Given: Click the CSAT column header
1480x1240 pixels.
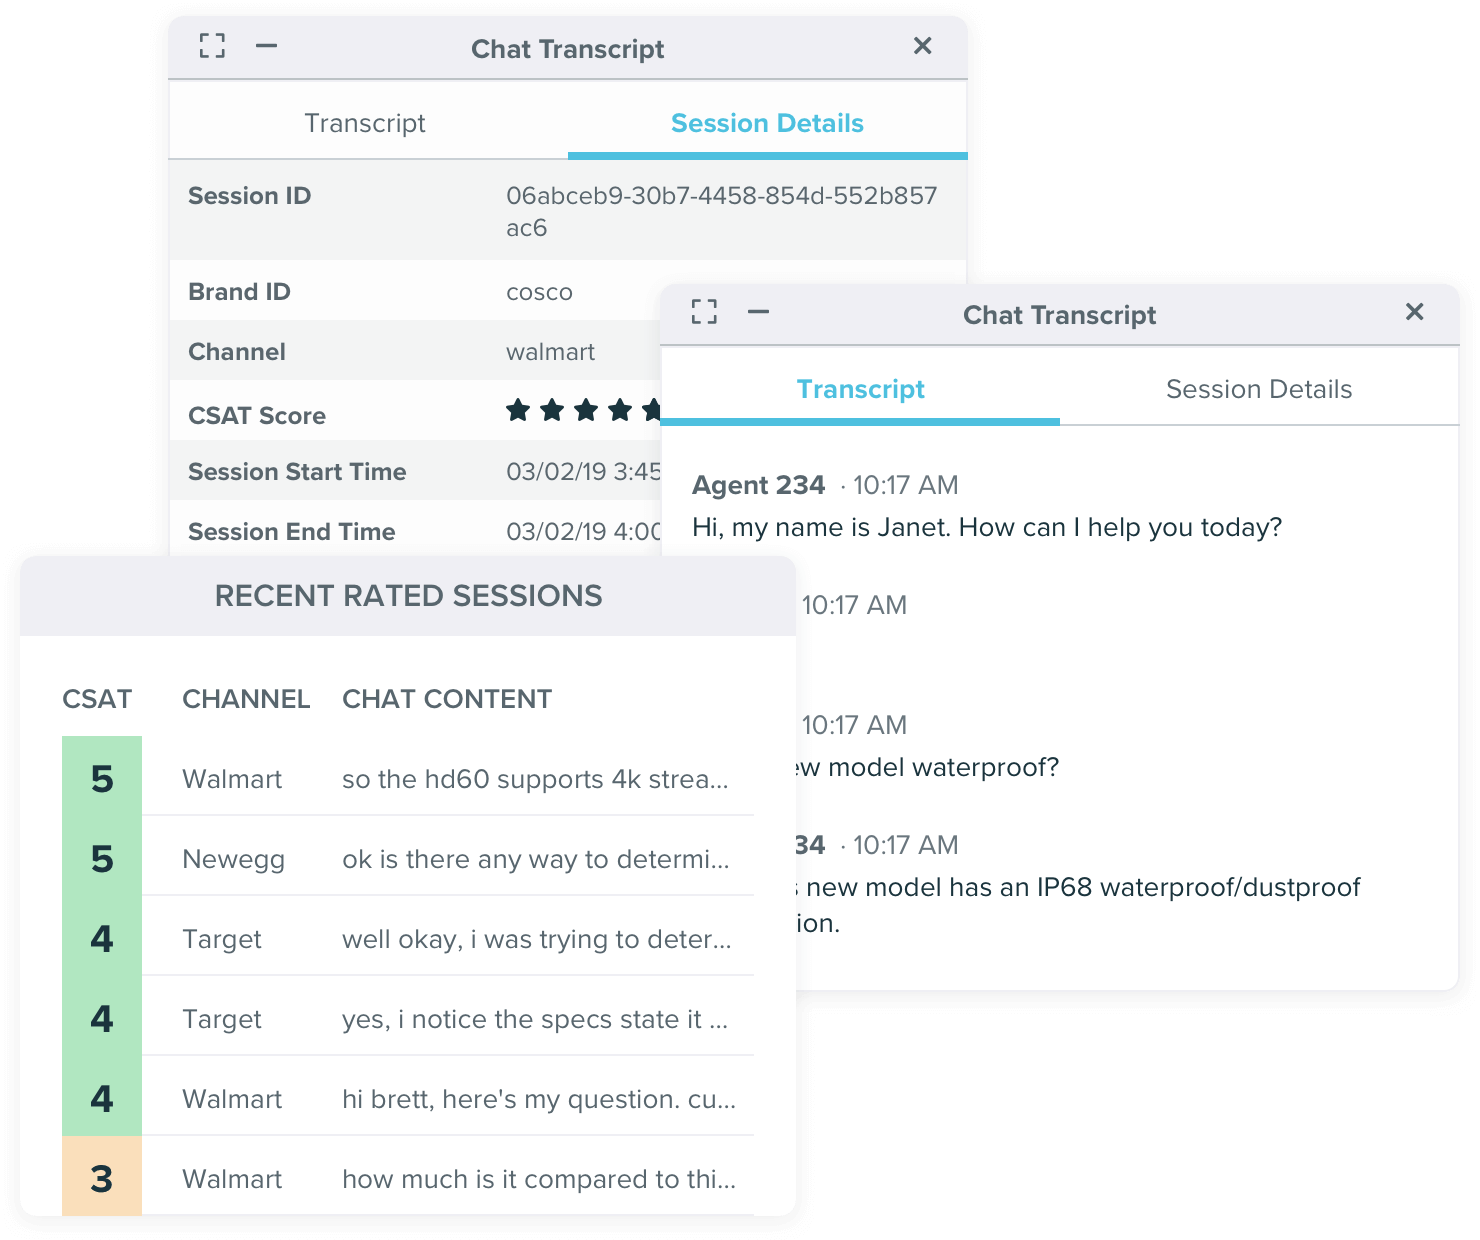Looking at the screenshot, I should [x=97, y=699].
